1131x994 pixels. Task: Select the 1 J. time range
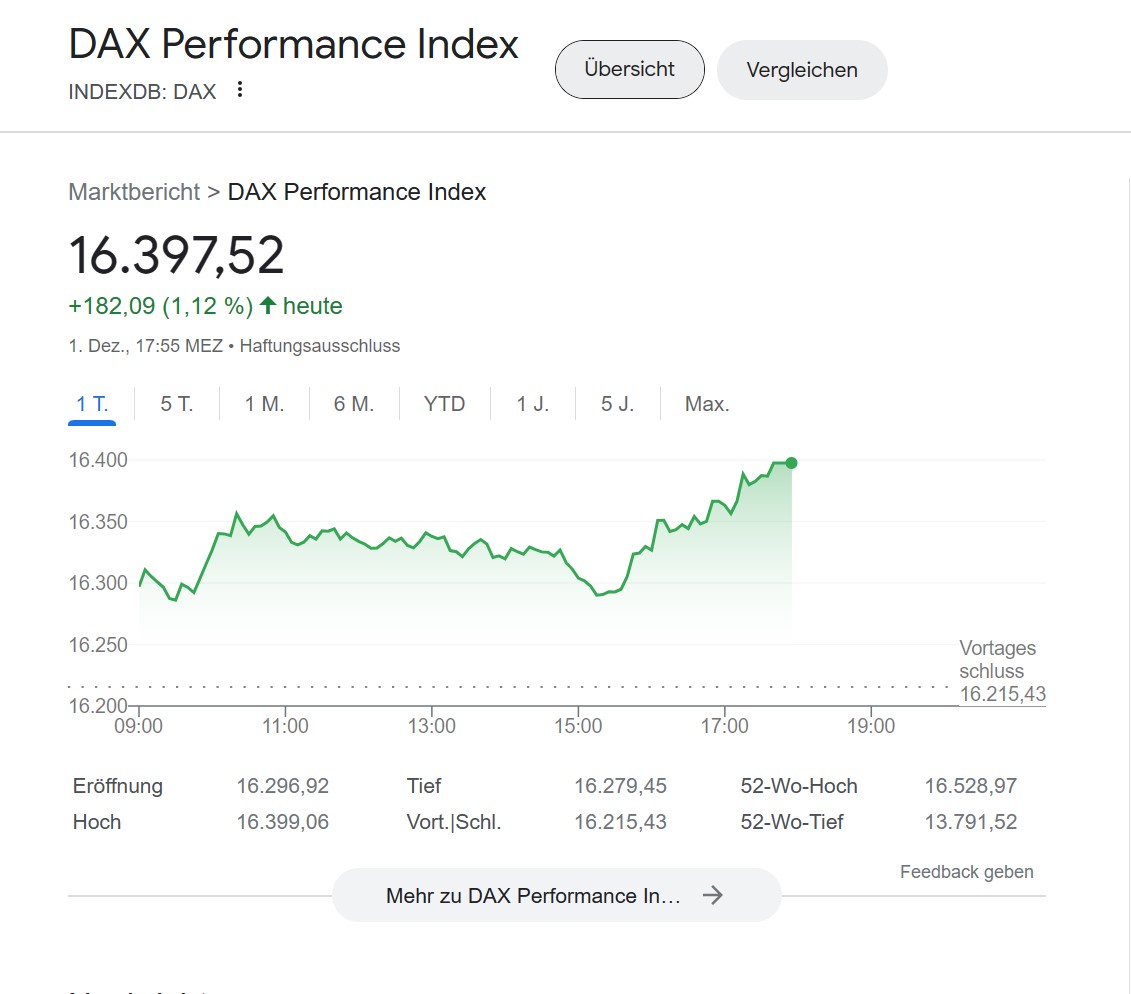pos(533,404)
